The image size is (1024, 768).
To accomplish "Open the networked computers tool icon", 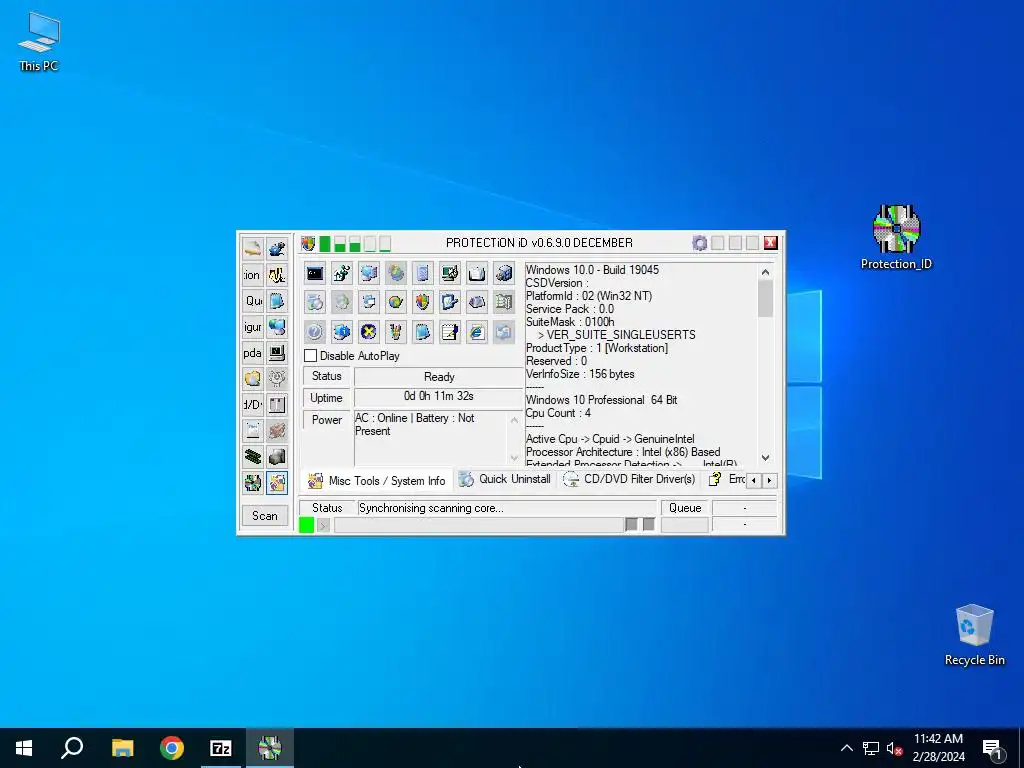I will (369, 273).
